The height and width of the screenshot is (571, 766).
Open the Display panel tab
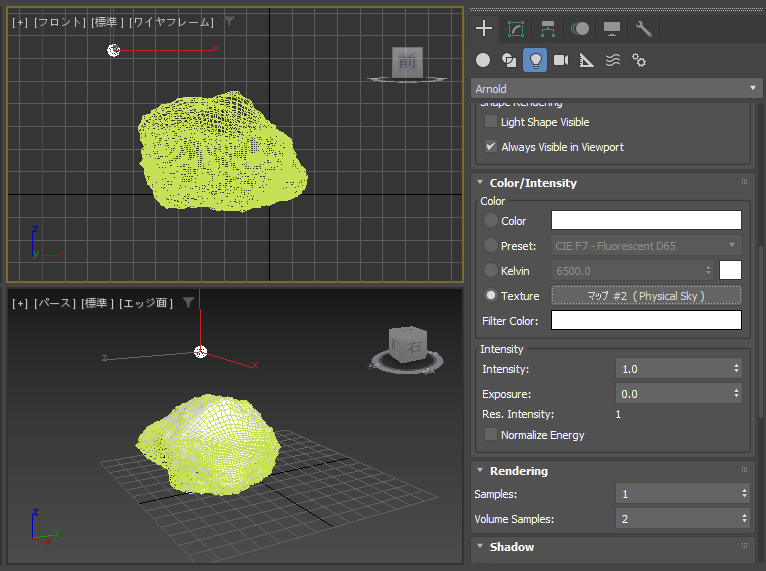(612, 29)
